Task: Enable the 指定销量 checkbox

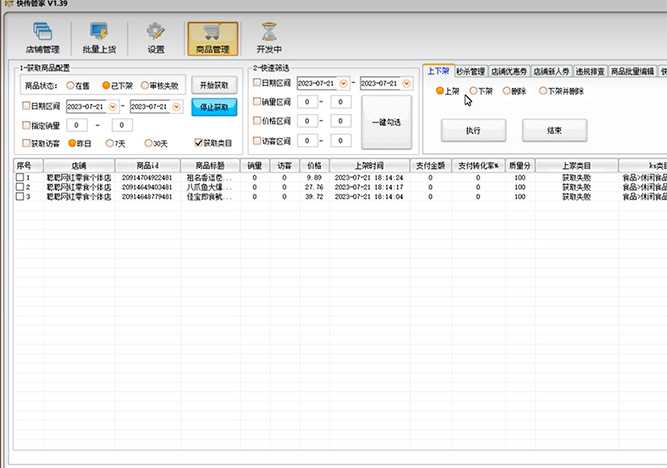Action: (26, 125)
